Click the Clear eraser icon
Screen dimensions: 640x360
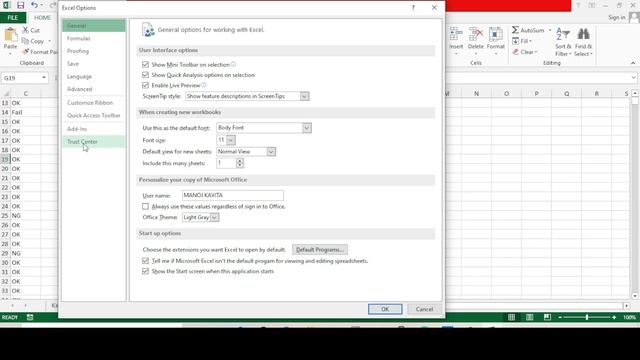click(x=516, y=52)
